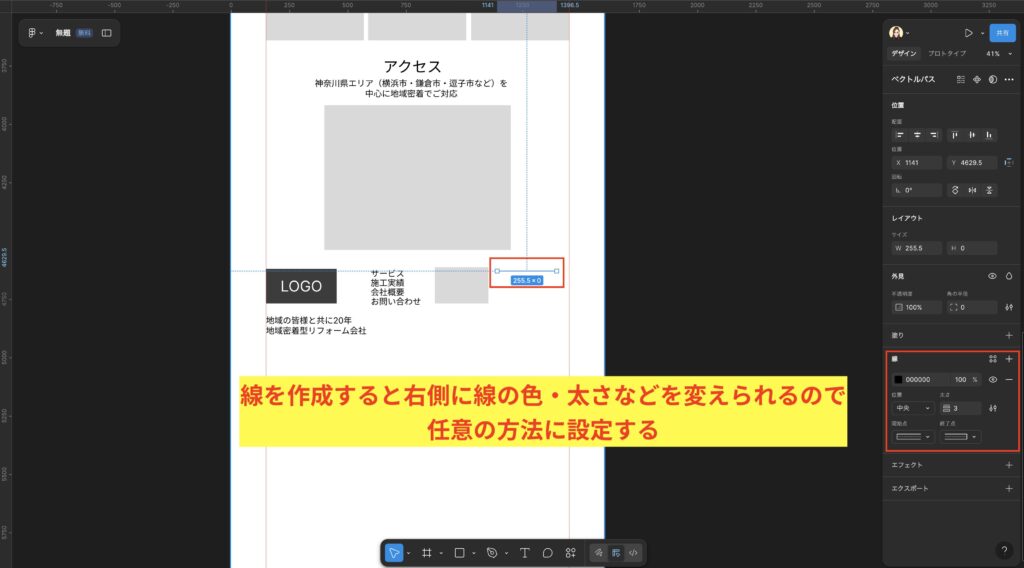Screen dimensions: 1024x568
Task: Switch to the プロトタイプ tab
Action: pos(946,53)
